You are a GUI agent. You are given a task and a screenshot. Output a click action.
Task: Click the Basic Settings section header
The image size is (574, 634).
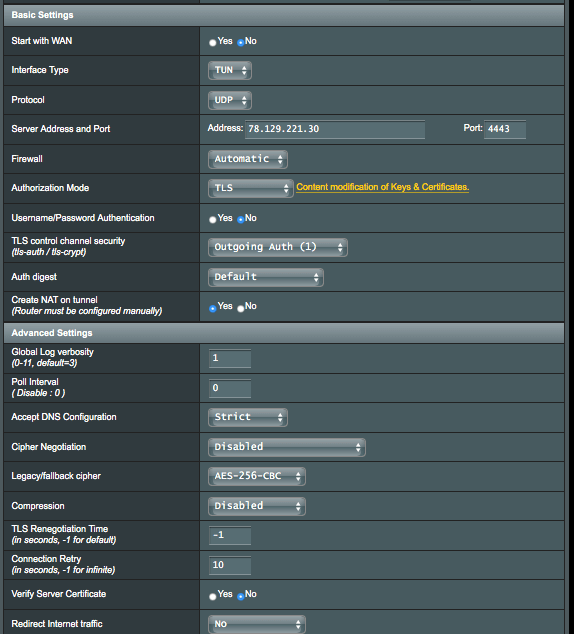284,15
